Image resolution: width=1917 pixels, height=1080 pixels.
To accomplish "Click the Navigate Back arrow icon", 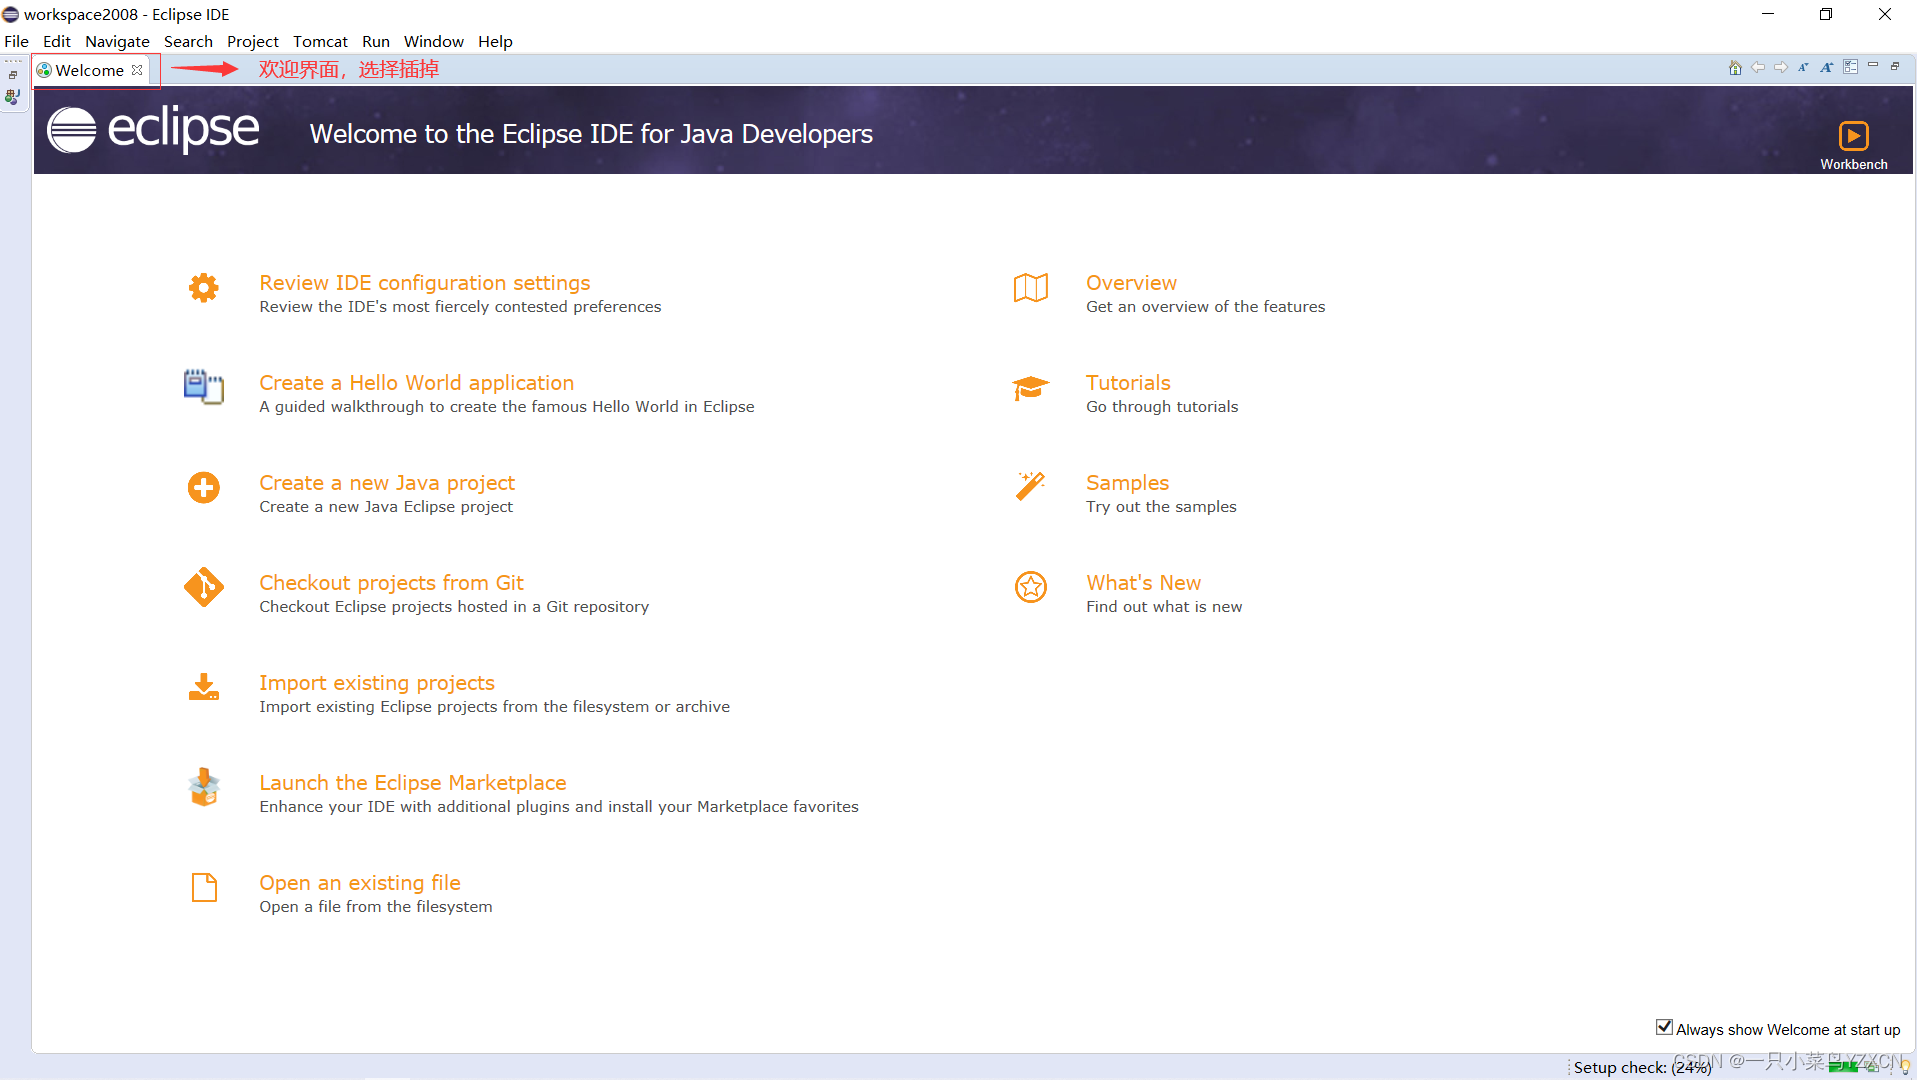I will 1758,67.
